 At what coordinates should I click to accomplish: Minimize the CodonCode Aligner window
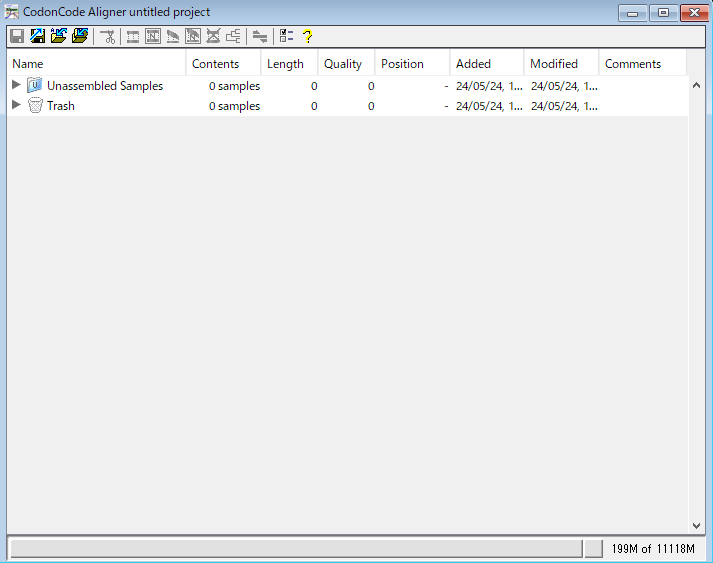coord(633,13)
